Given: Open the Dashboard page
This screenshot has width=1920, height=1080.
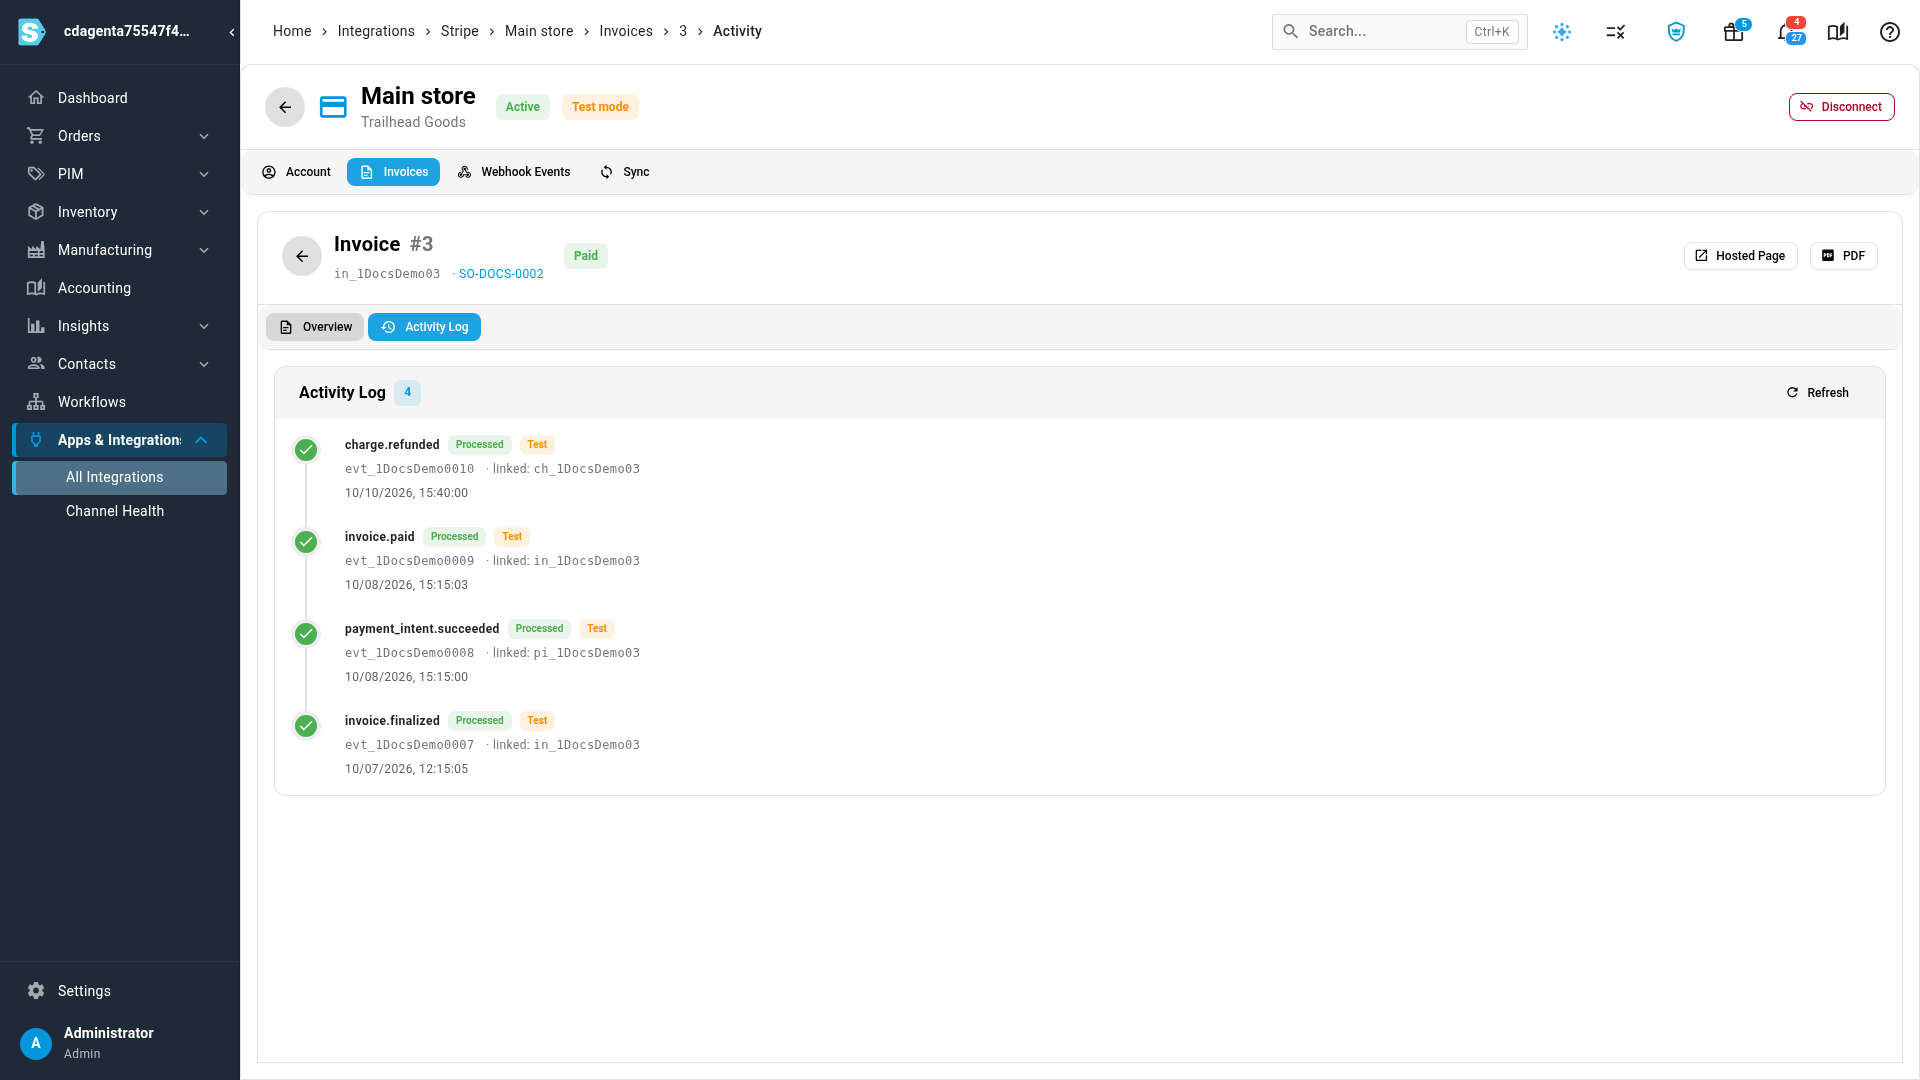Looking at the screenshot, I should (120, 98).
